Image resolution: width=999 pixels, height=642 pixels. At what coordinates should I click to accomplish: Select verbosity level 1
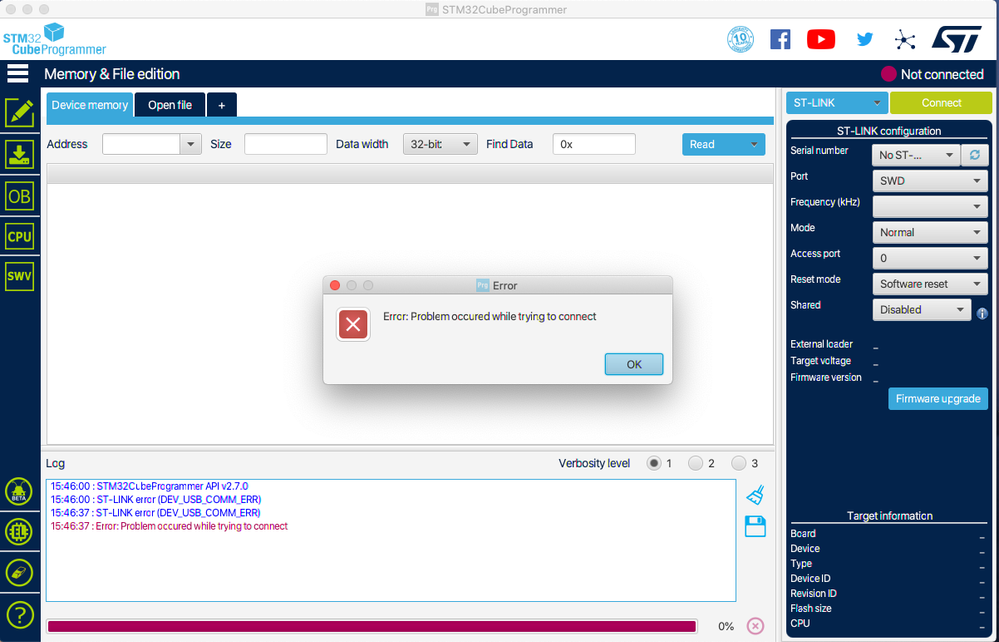[654, 463]
